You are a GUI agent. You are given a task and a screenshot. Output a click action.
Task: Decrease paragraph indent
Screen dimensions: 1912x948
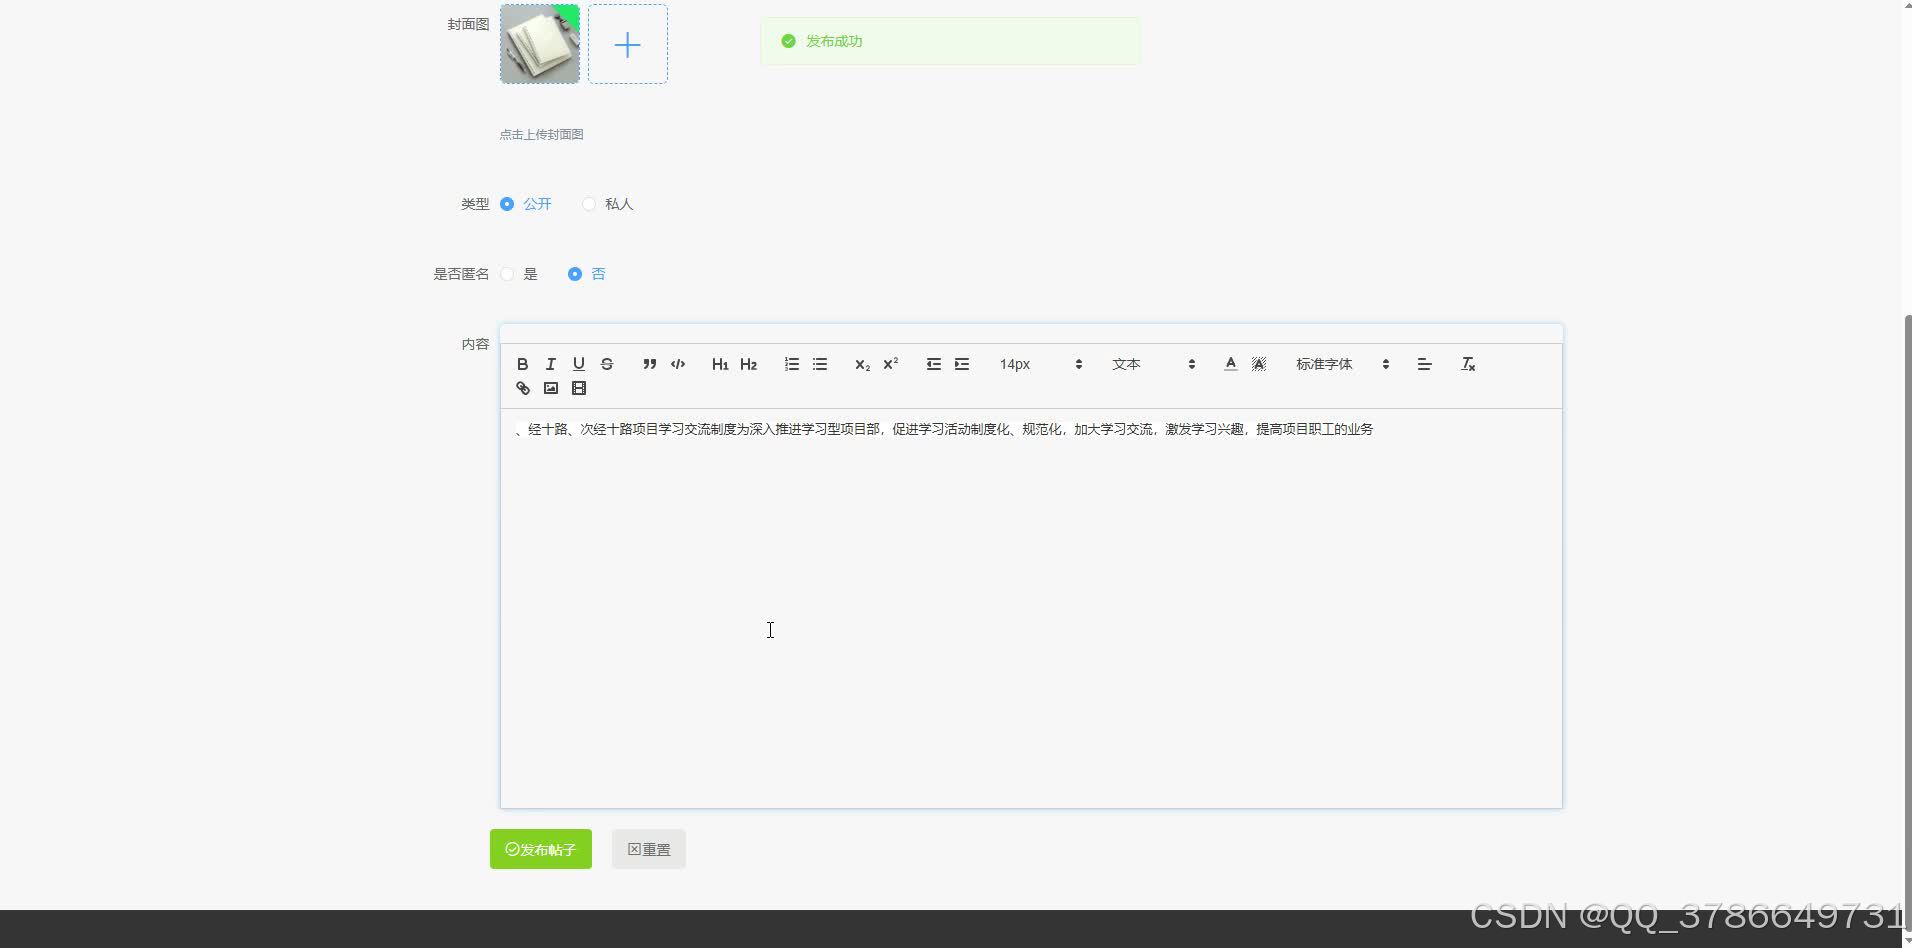click(x=934, y=364)
